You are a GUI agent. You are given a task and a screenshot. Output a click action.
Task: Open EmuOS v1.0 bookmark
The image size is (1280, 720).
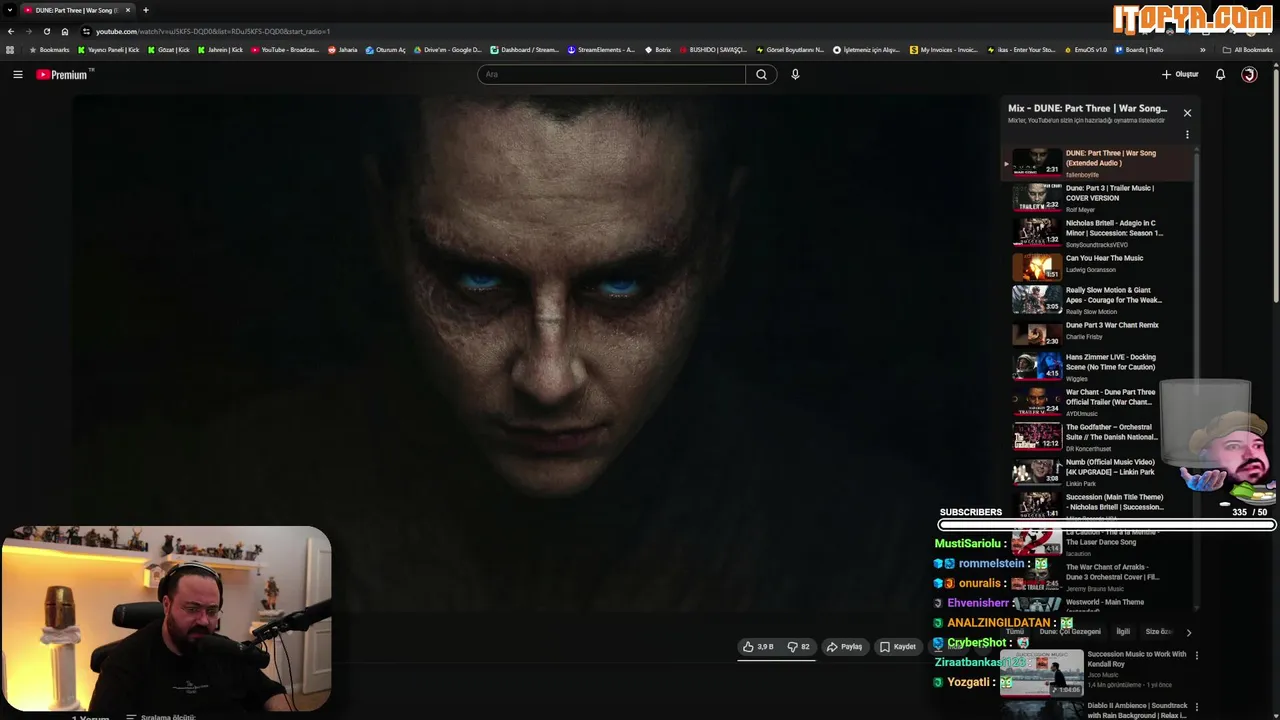point(1084,49)
